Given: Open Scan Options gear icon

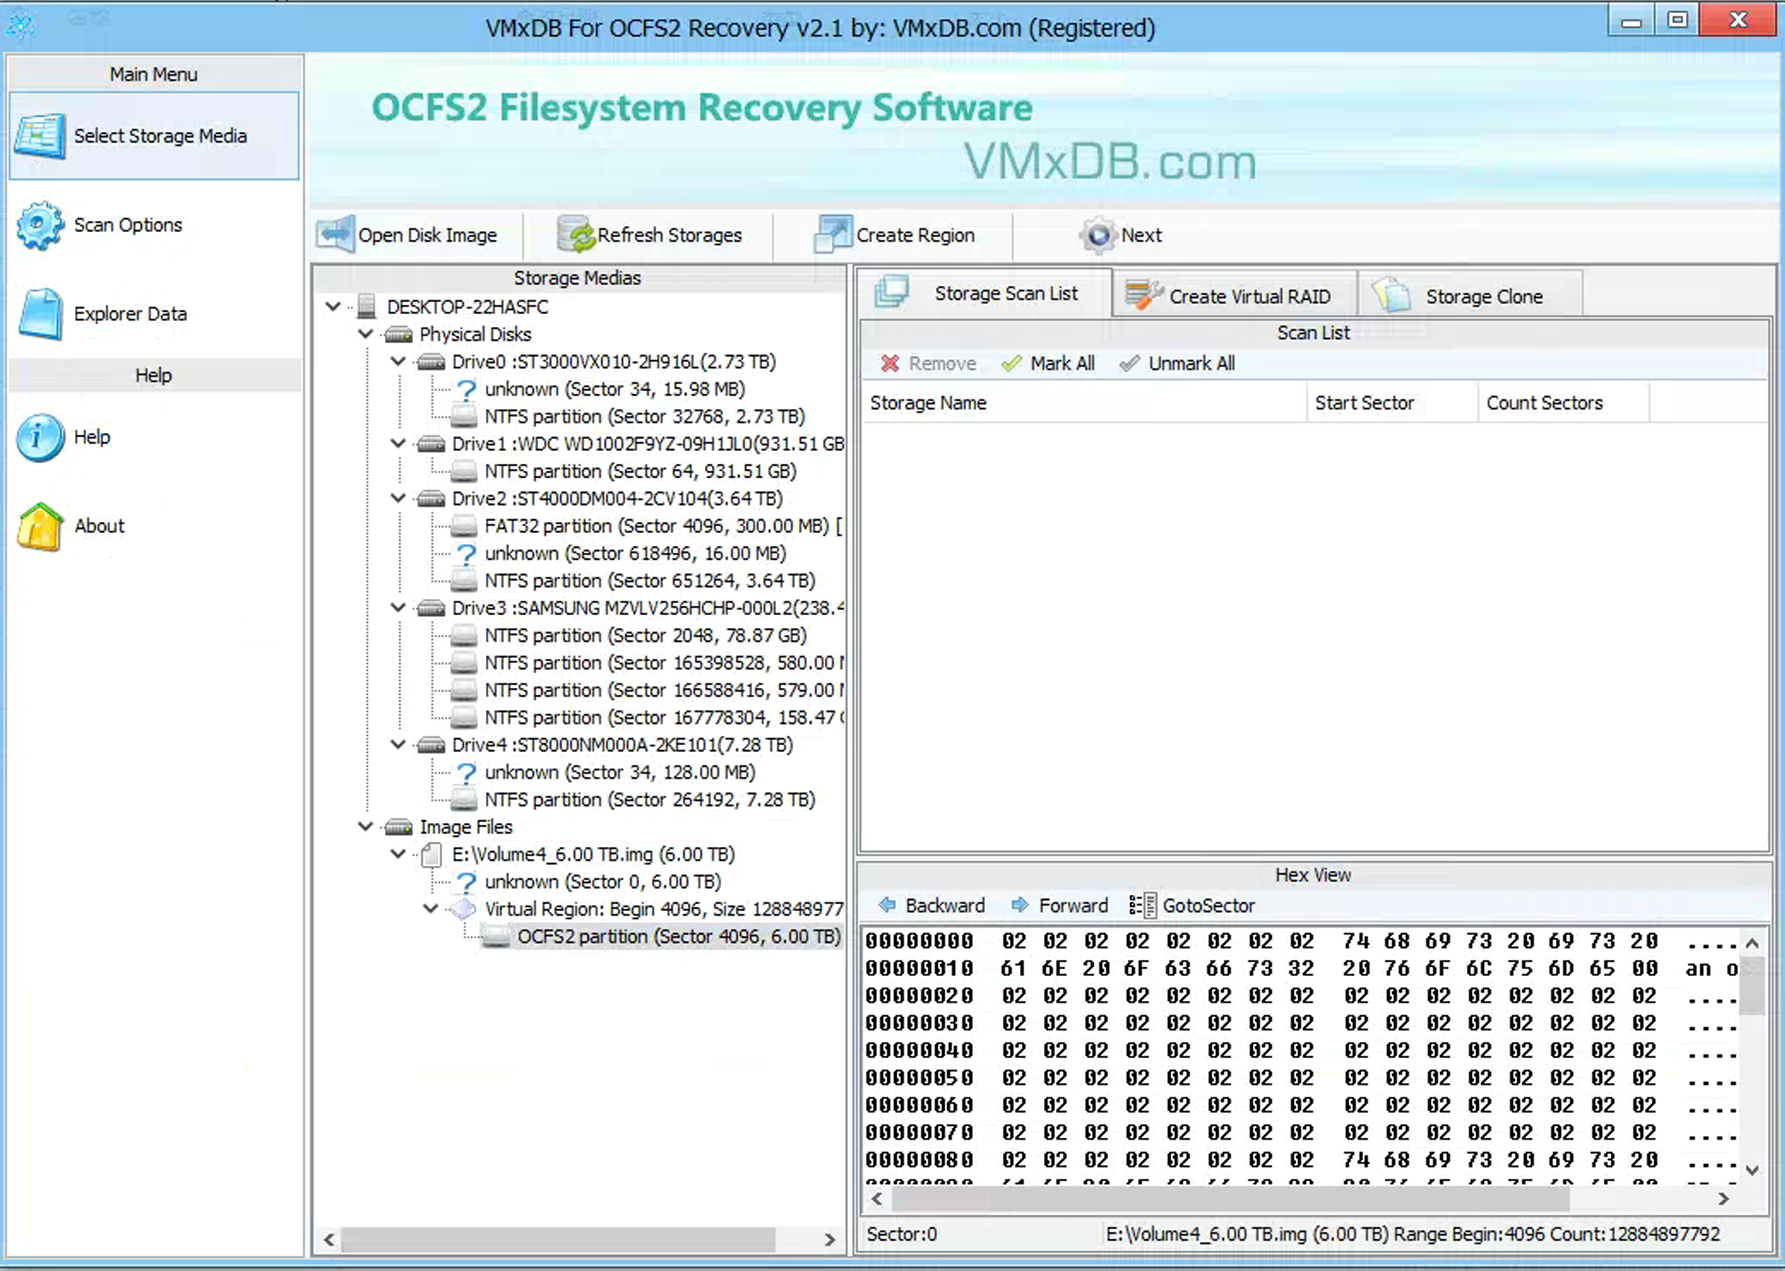Looking at the screenshot, I should (40, 225).
